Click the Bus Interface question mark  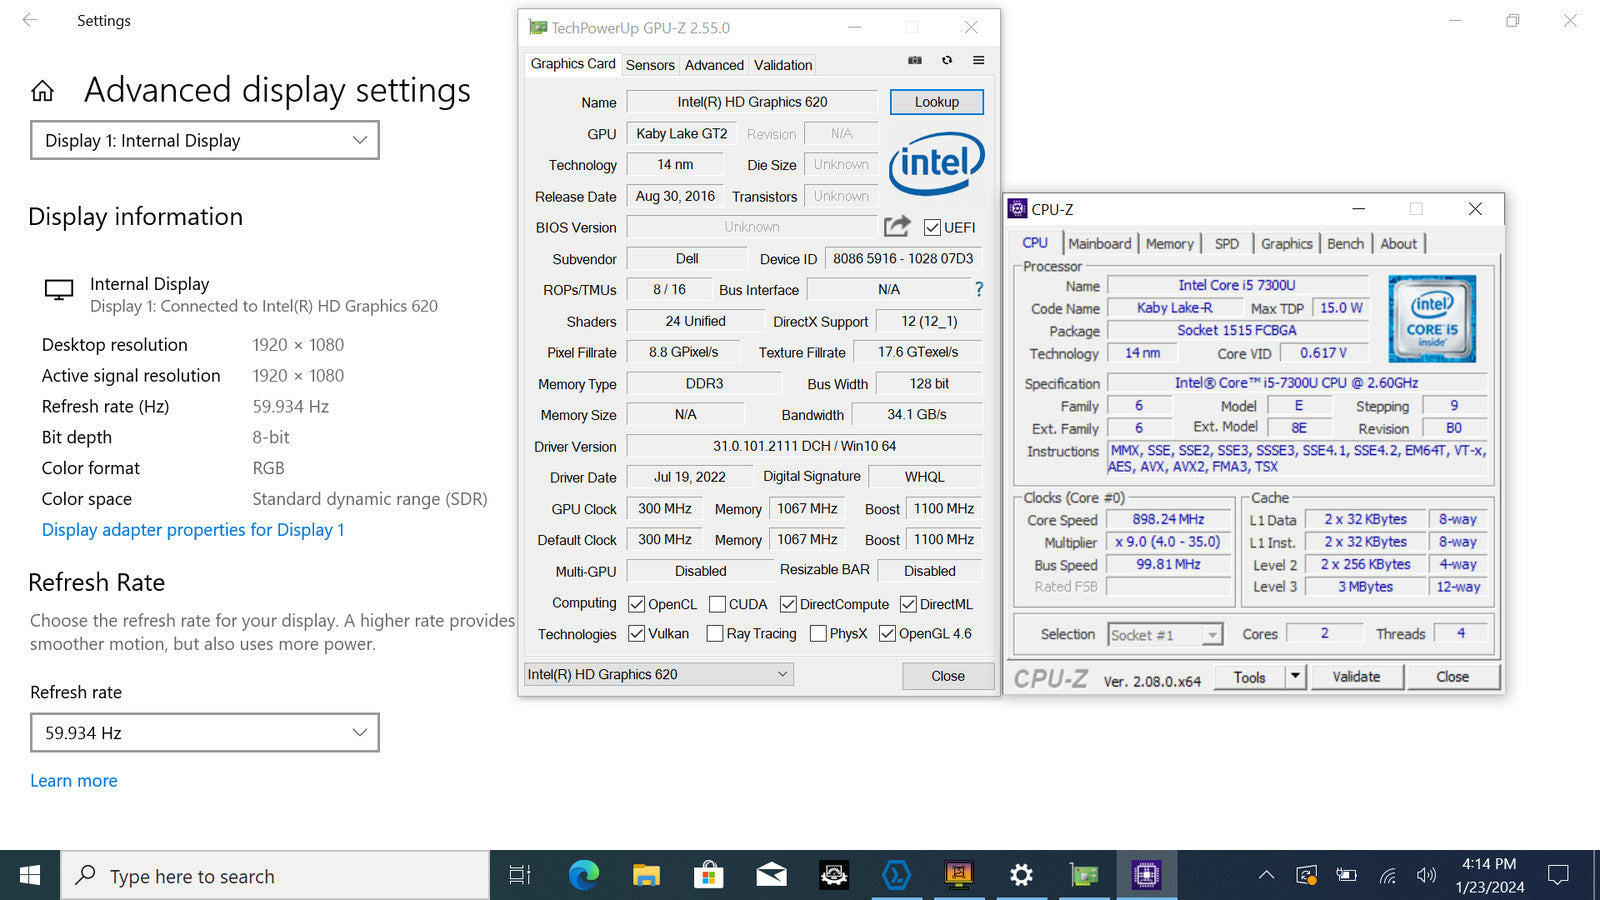coord(979,289)
